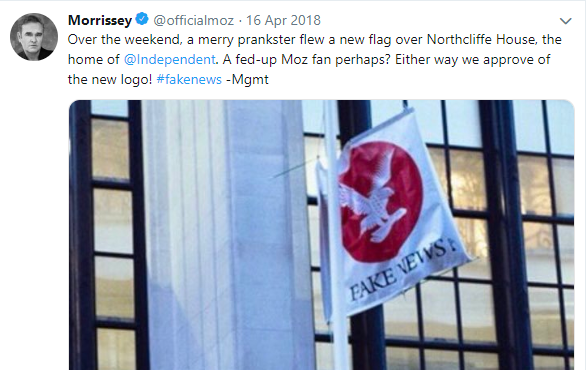
Task: Open the #fakenews hashtag
Action: click(x=189, y=79)
